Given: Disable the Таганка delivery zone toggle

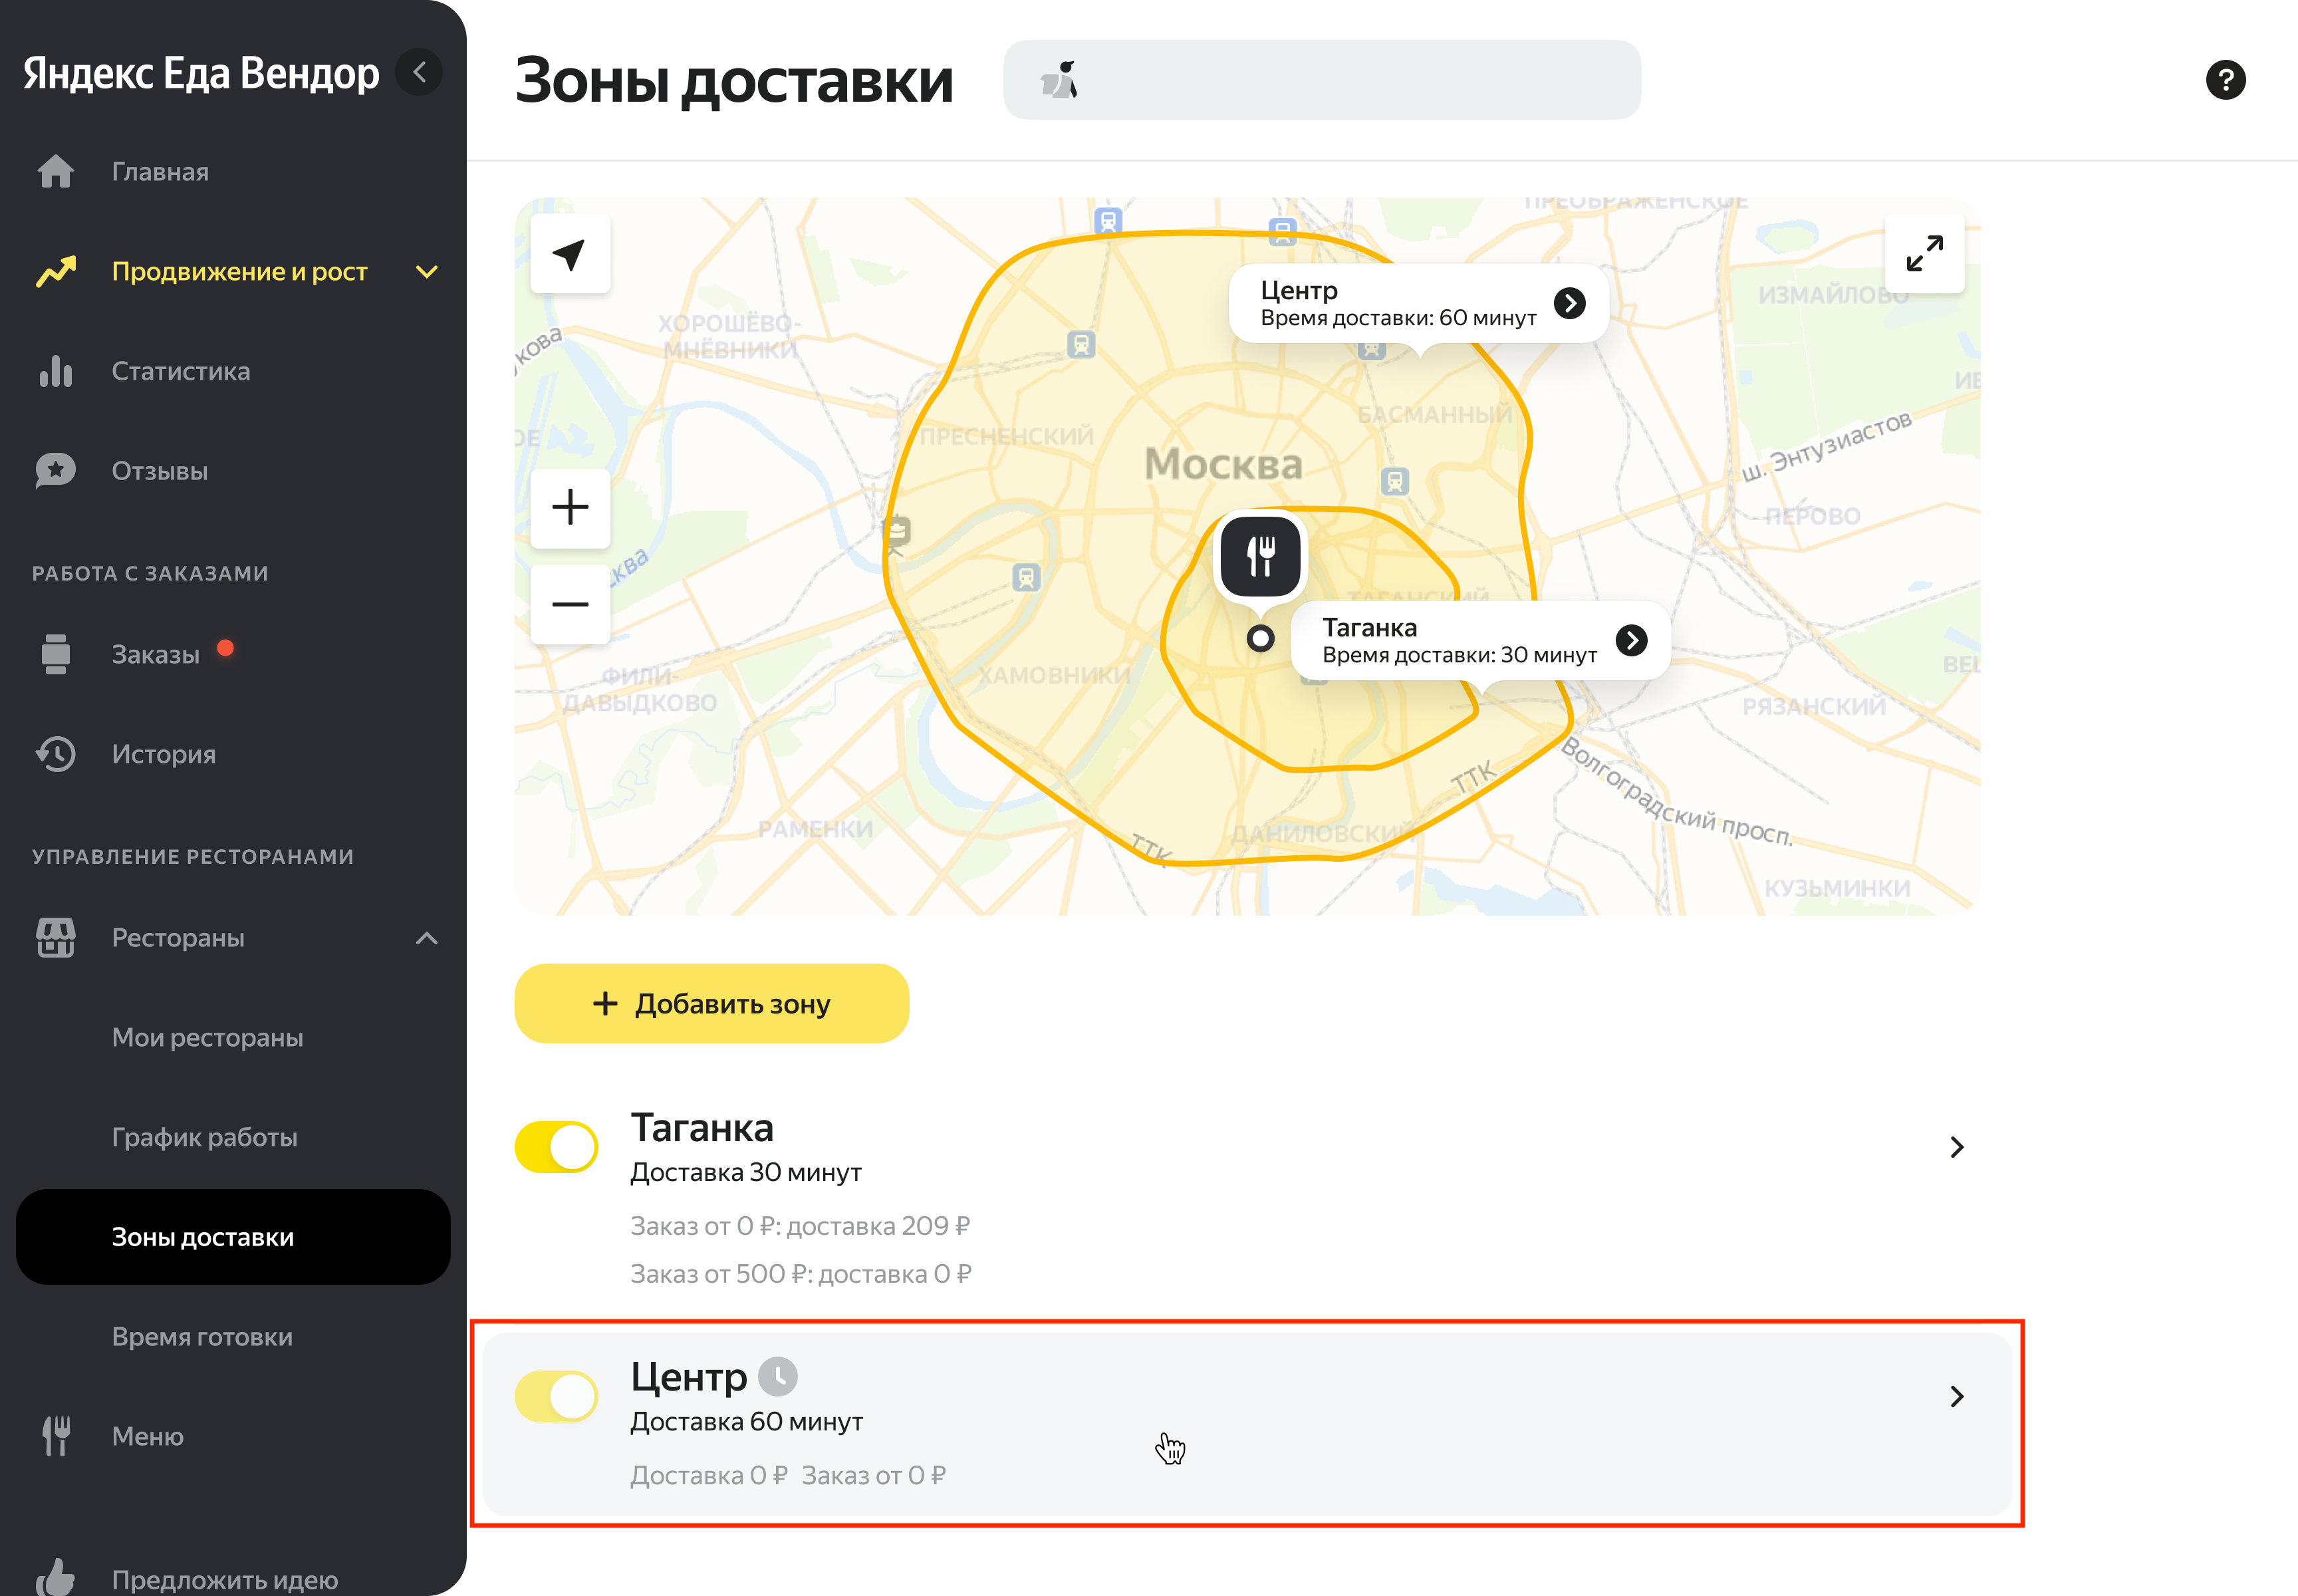Looking at the screenshot, I should pos(556,1146).
